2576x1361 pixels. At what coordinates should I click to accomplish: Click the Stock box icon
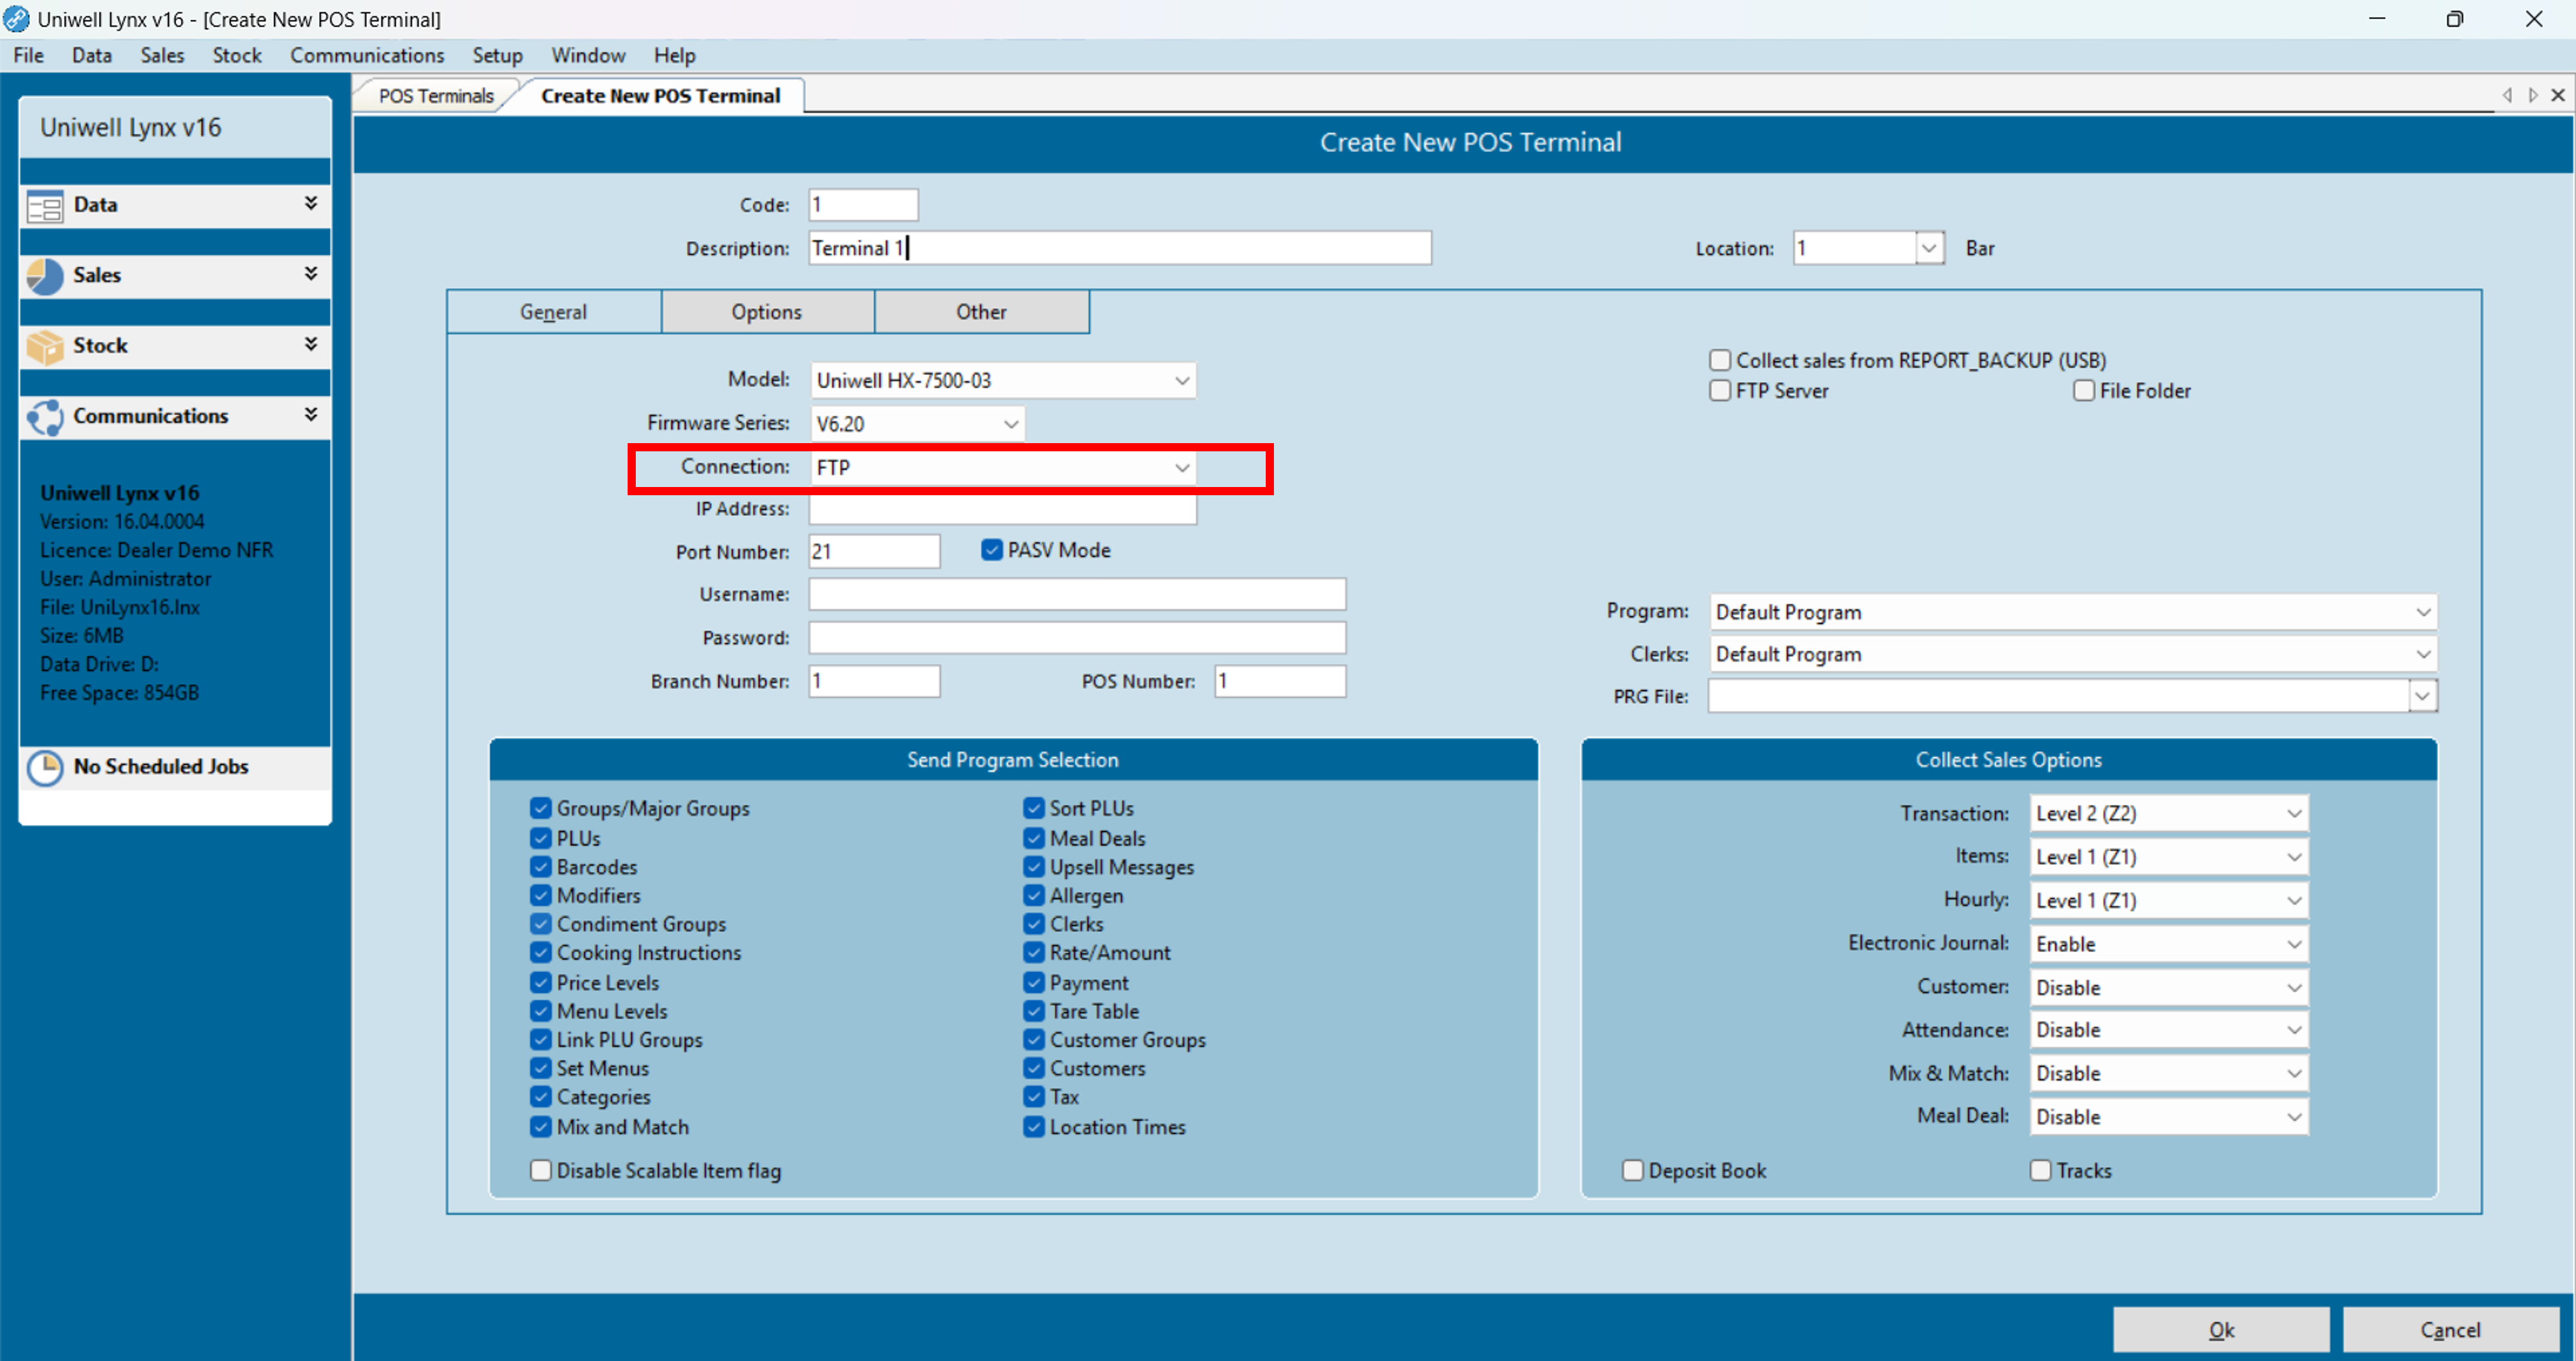tap(45, 347)
